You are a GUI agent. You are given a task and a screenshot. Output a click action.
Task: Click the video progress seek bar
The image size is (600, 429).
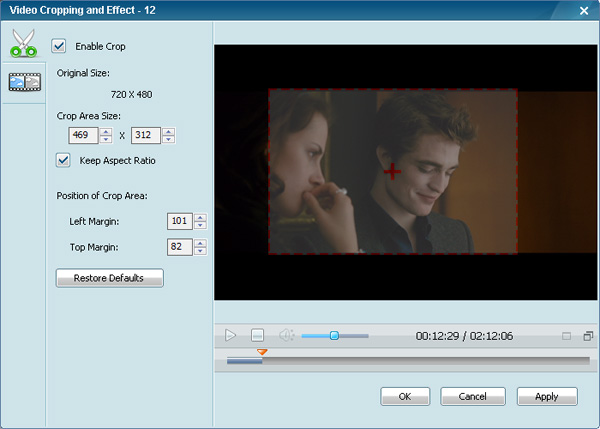click(x=408, y=361)
